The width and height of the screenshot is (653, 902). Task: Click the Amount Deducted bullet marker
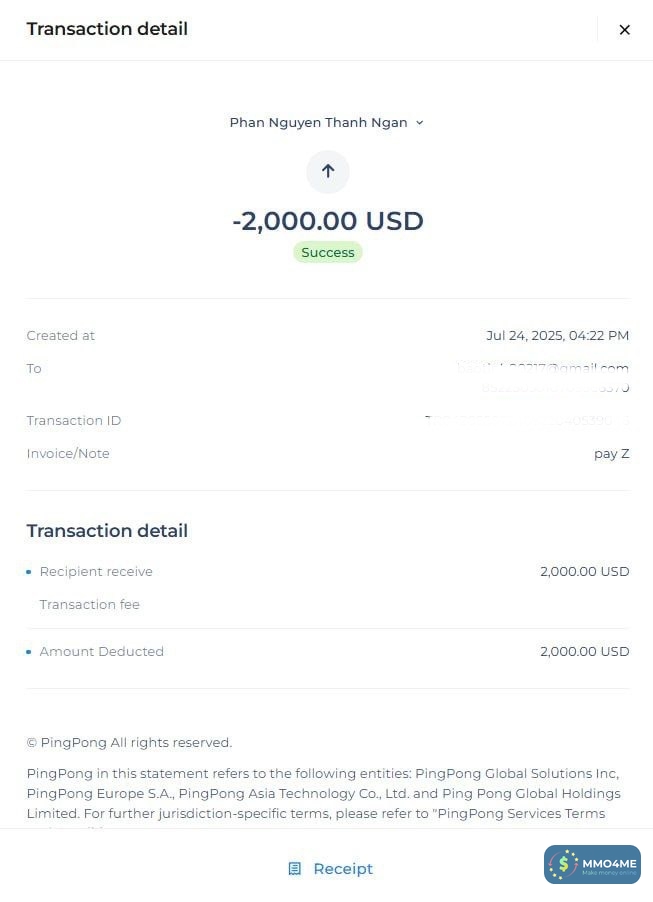pyautogui.click(x=29, y=652)
